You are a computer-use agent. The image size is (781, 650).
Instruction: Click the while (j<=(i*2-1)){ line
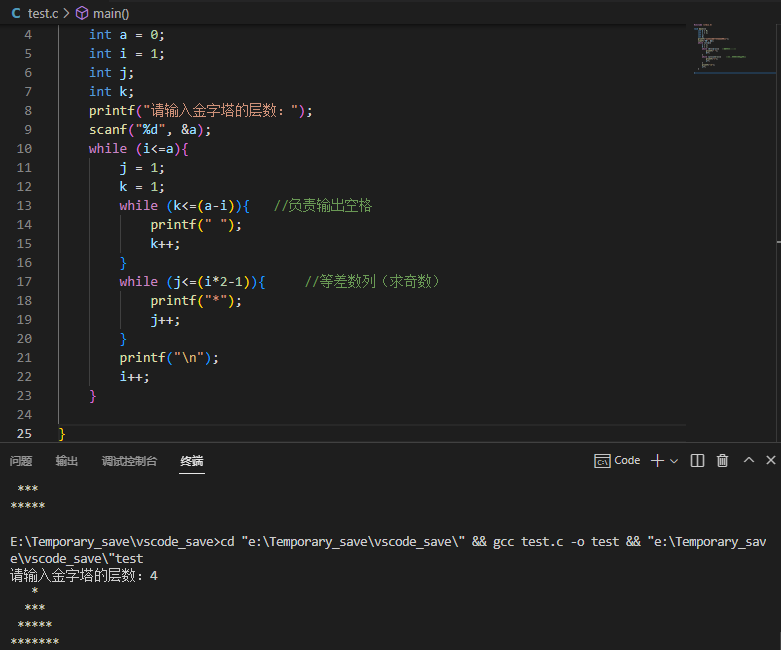tap(192, 281)
